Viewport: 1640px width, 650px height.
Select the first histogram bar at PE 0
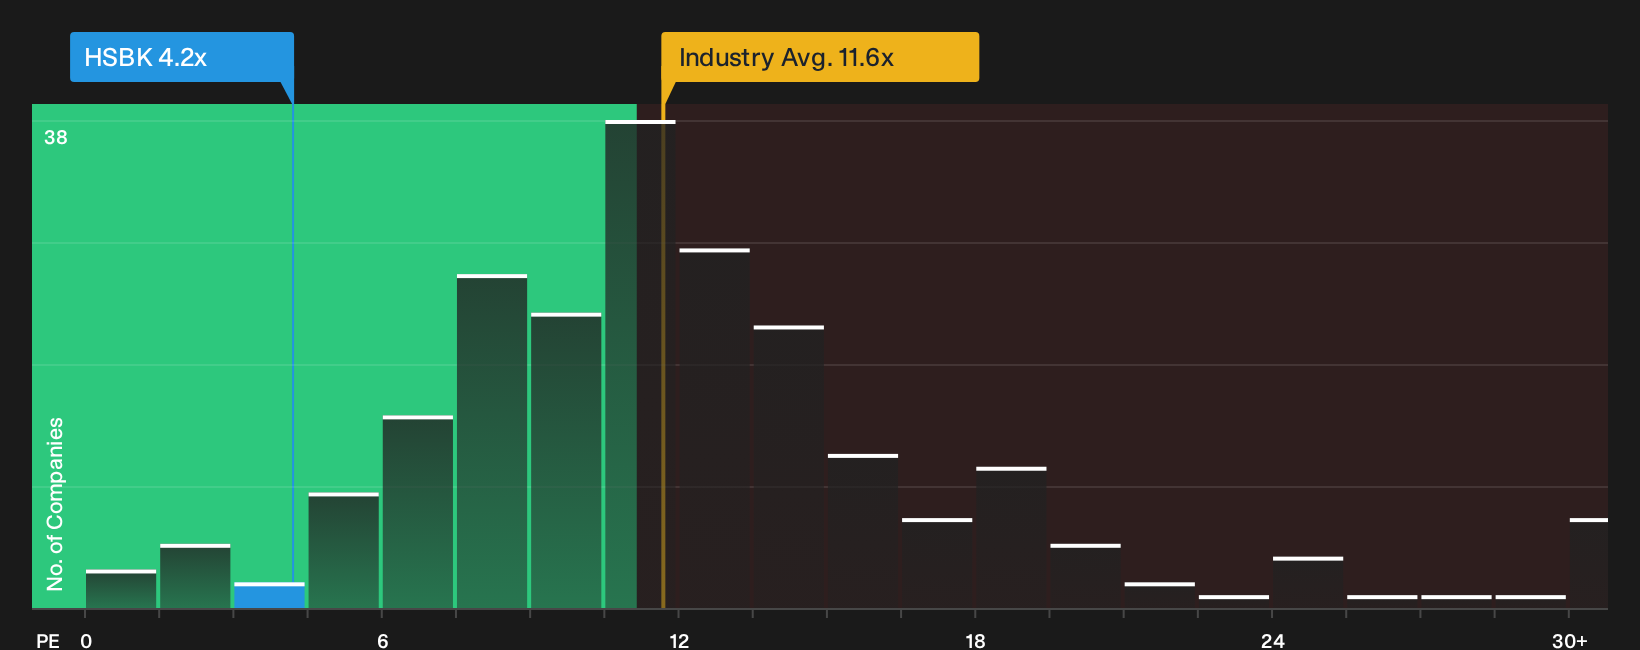click(x=121, y=590)
